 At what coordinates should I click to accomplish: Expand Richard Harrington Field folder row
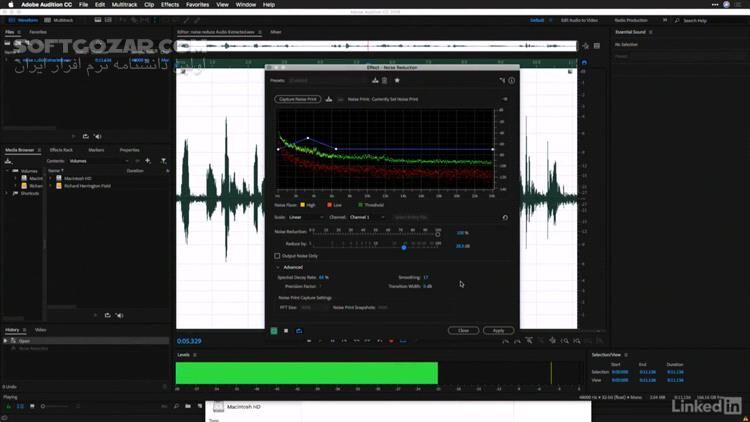(x=51, y=186)
